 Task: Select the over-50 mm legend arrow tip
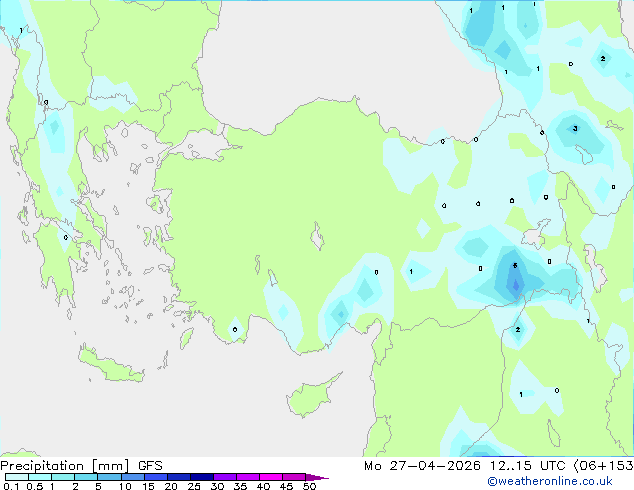317,477
